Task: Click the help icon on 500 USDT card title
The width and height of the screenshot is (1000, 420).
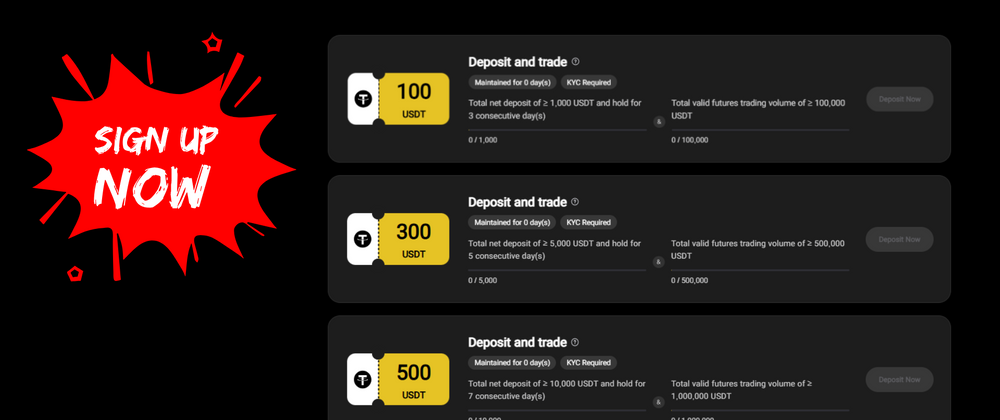Action: pyautogui.click(x=575, y=342)
